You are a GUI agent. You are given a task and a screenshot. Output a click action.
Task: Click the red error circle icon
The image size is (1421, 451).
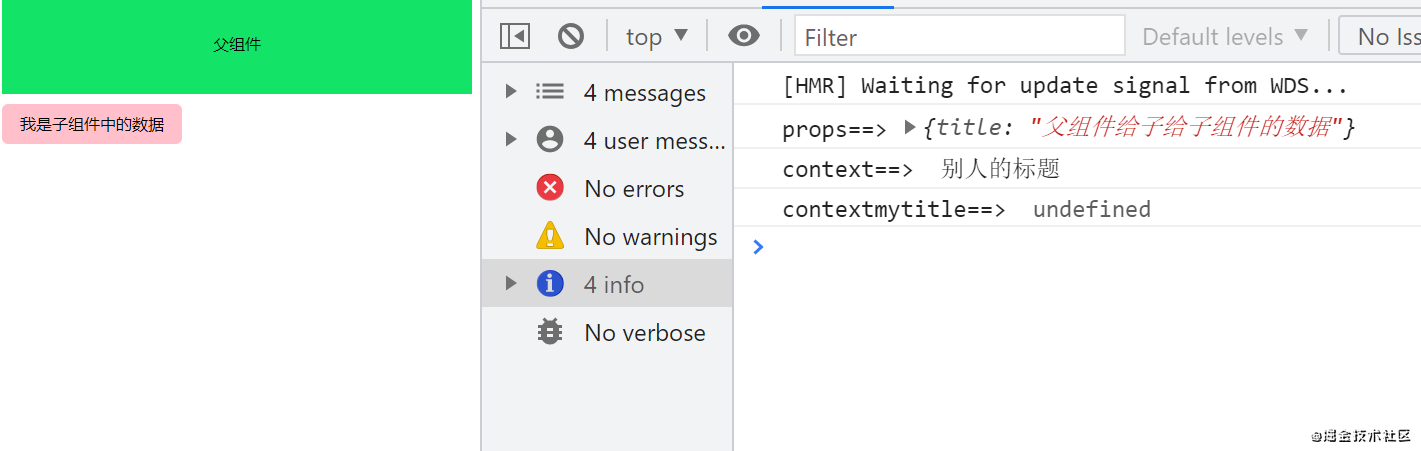point(550,188)
